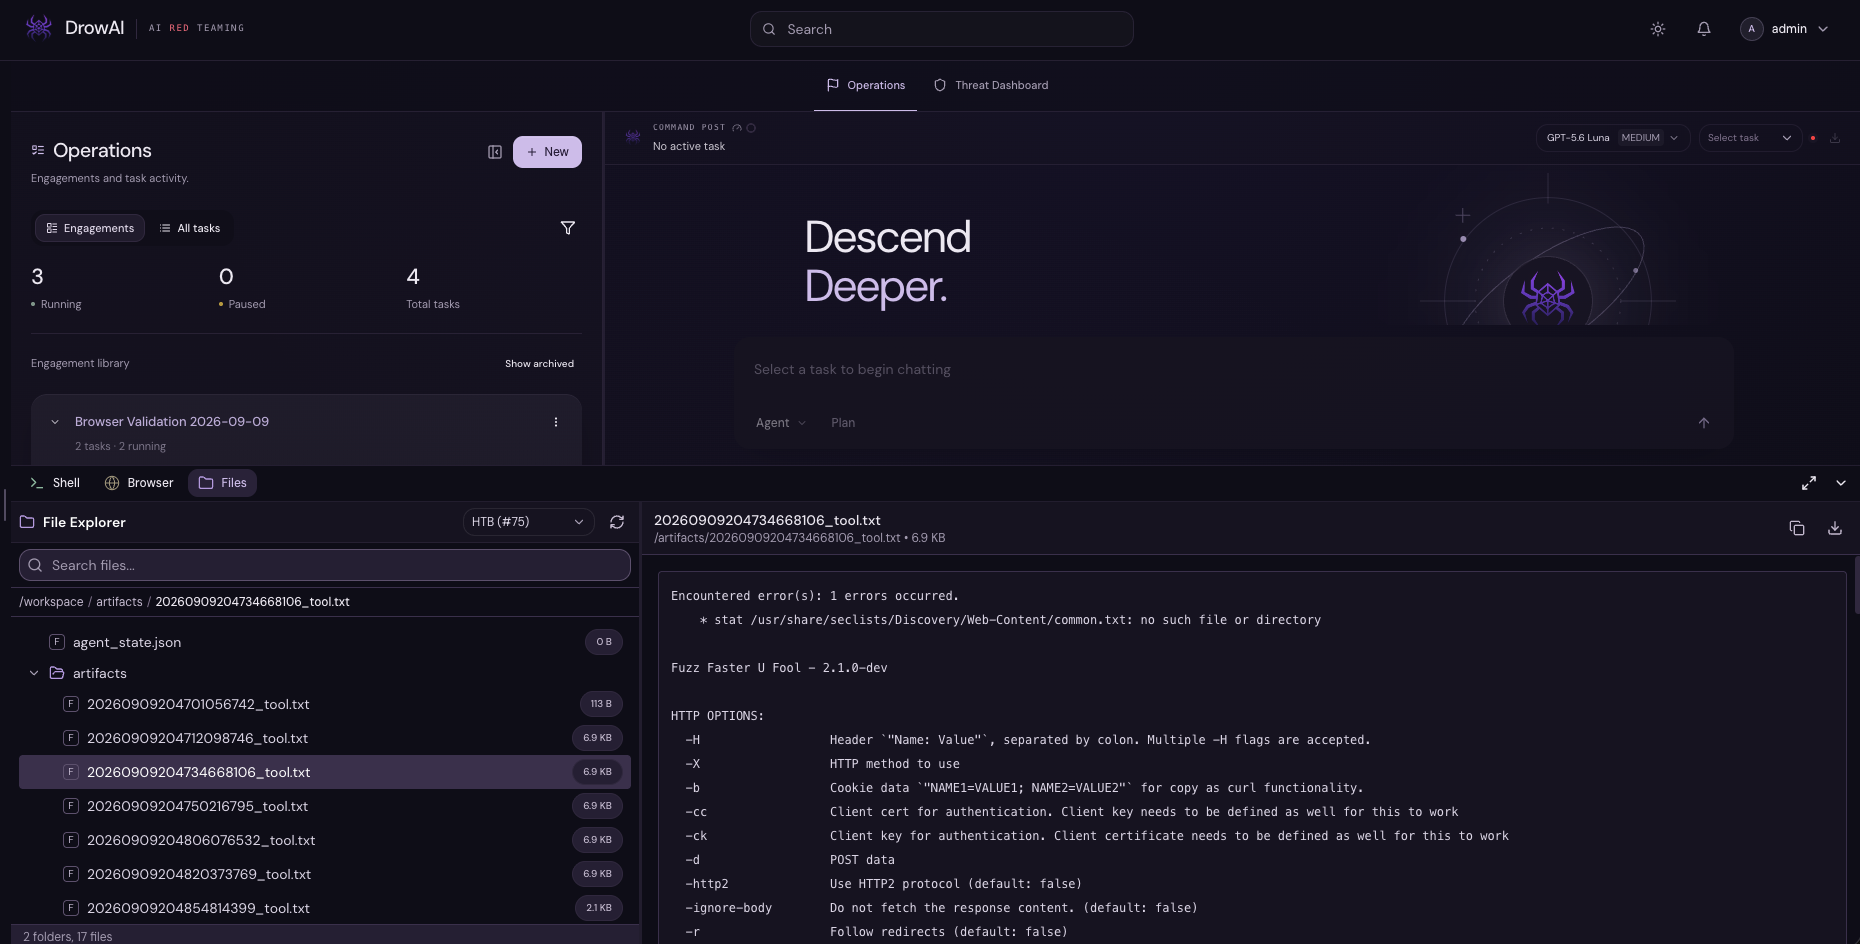This screenshot has height=944, width=1860.
Task: Click the send arrow in chat box
Action: 1704,423
